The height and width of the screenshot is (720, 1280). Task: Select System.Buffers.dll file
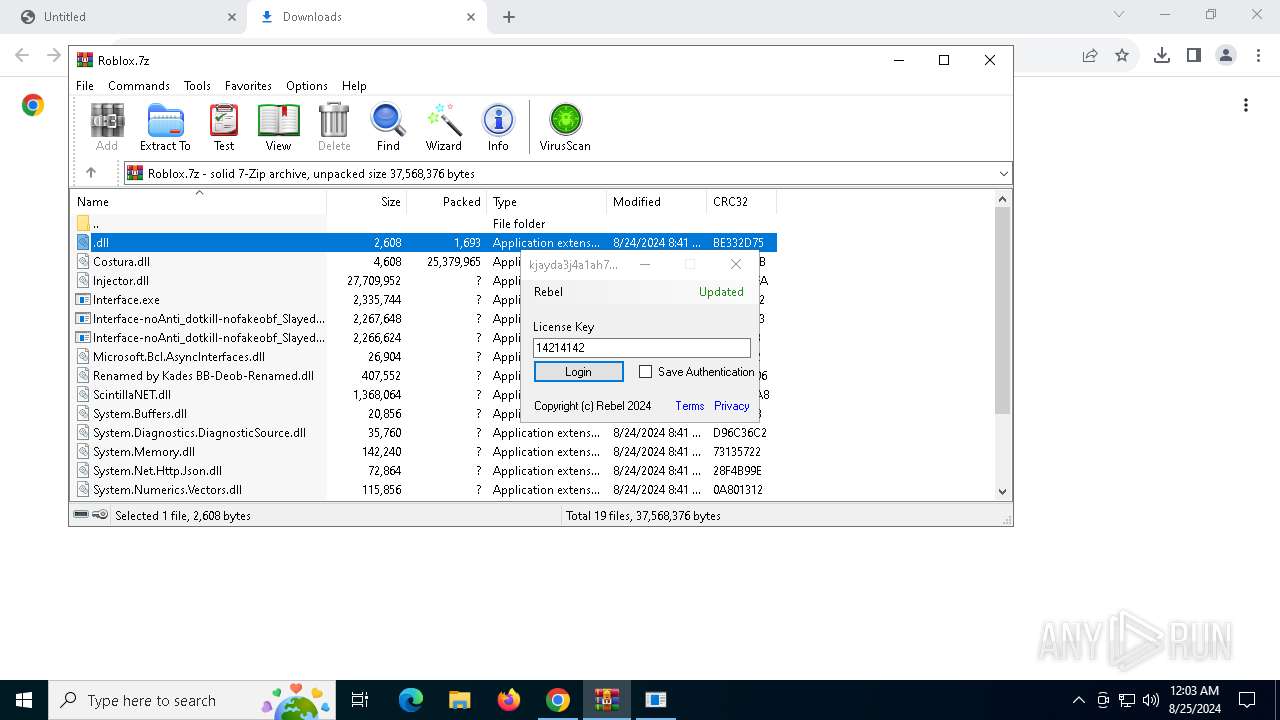(139, 414)
